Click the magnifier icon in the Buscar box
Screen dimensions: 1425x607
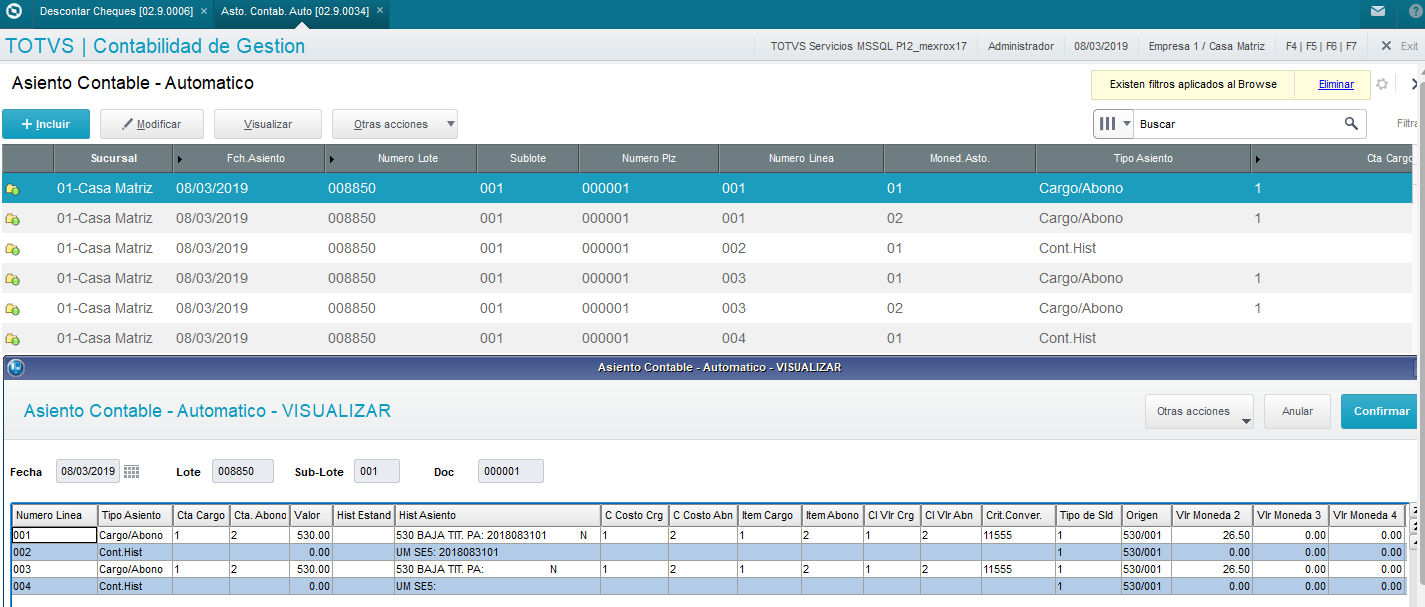(x=1351, y=124)
